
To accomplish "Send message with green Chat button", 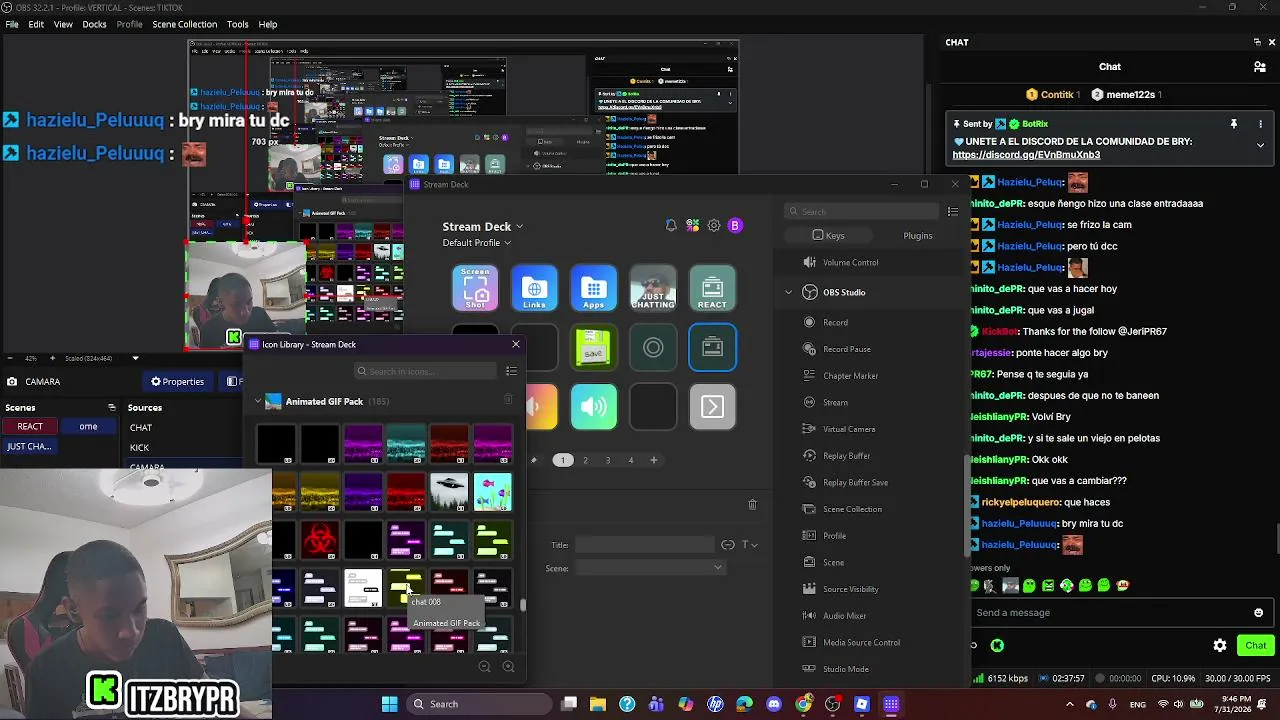I will (x=1255, y=646).
